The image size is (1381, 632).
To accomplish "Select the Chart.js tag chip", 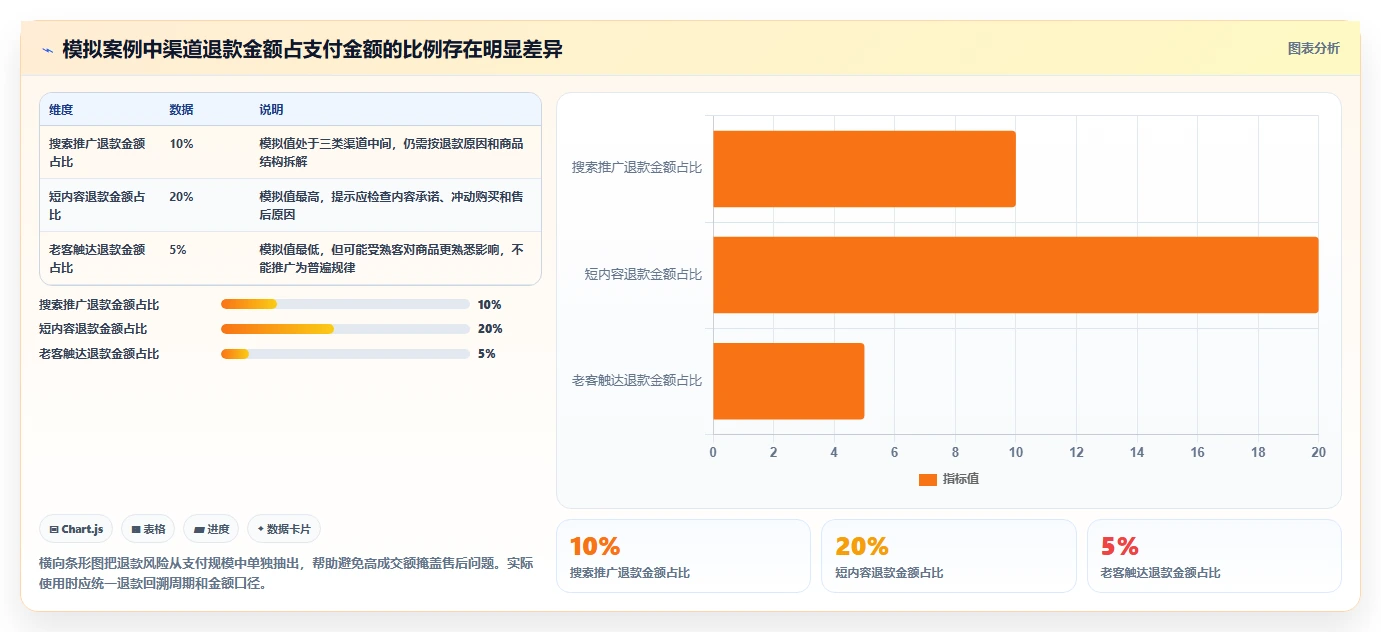I will 76,529.
